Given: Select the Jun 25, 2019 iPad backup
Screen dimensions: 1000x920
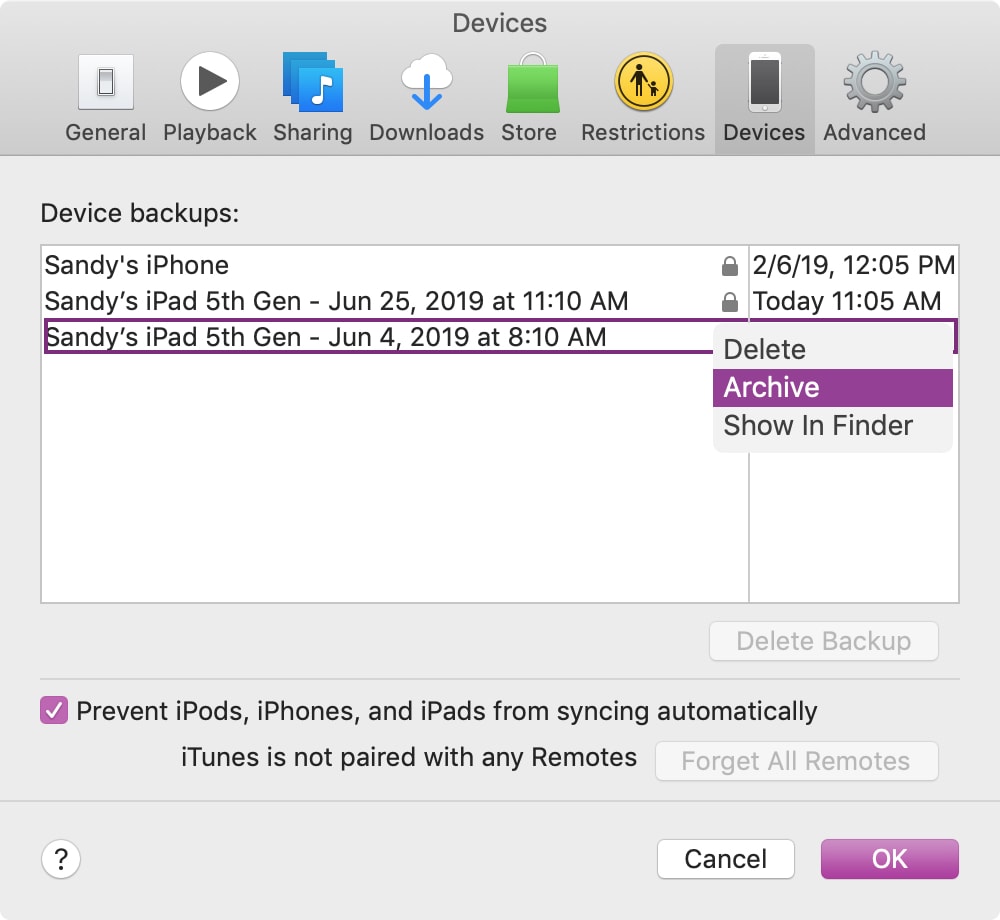Looking at the screenshot, I should (x=499, y=301).
